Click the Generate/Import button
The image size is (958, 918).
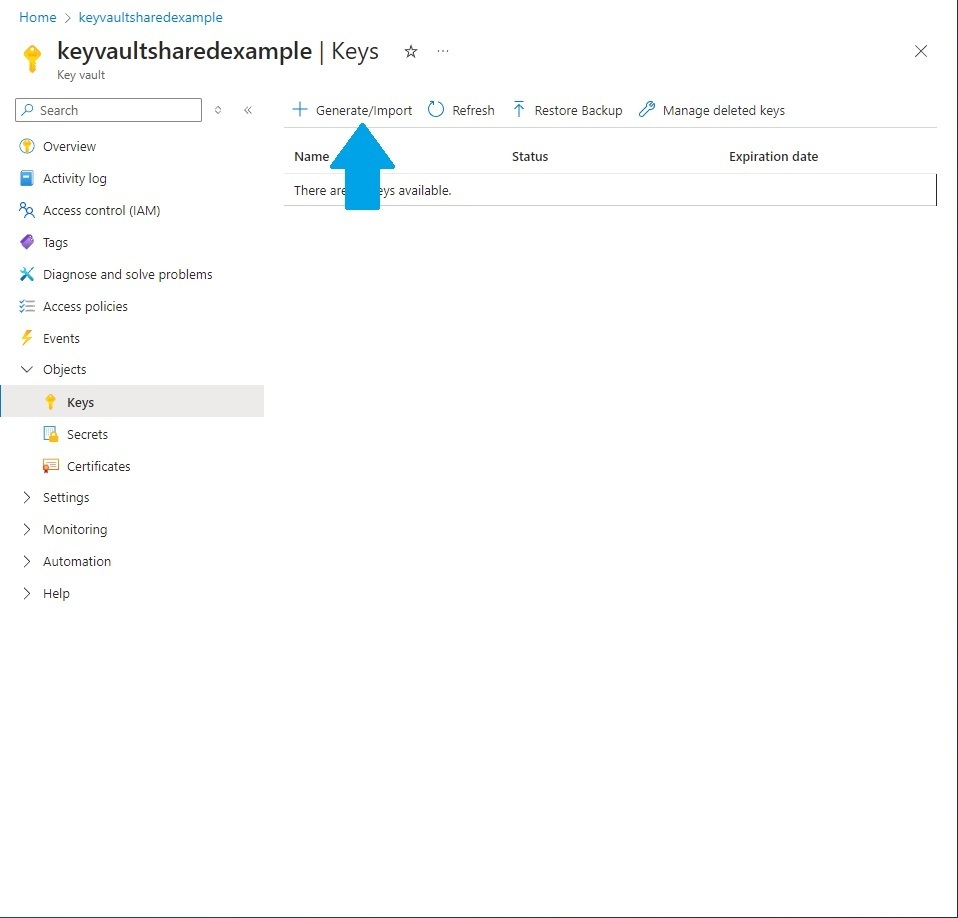click(x=352, y=110)
